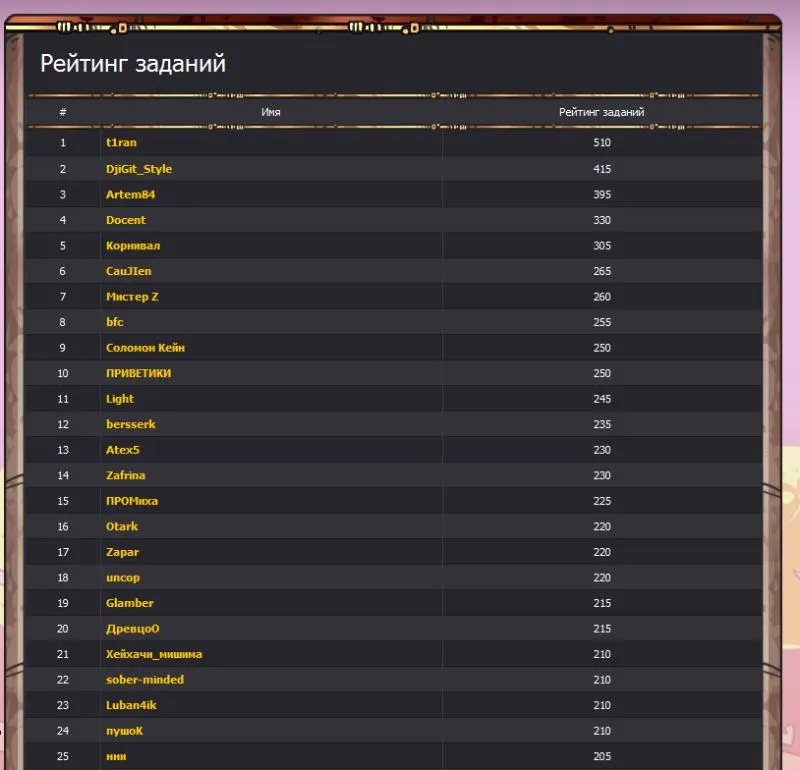The width and height of the screenshot is (800, 770).
Task: Open the Light player profile
Action: tap(120, 399)
